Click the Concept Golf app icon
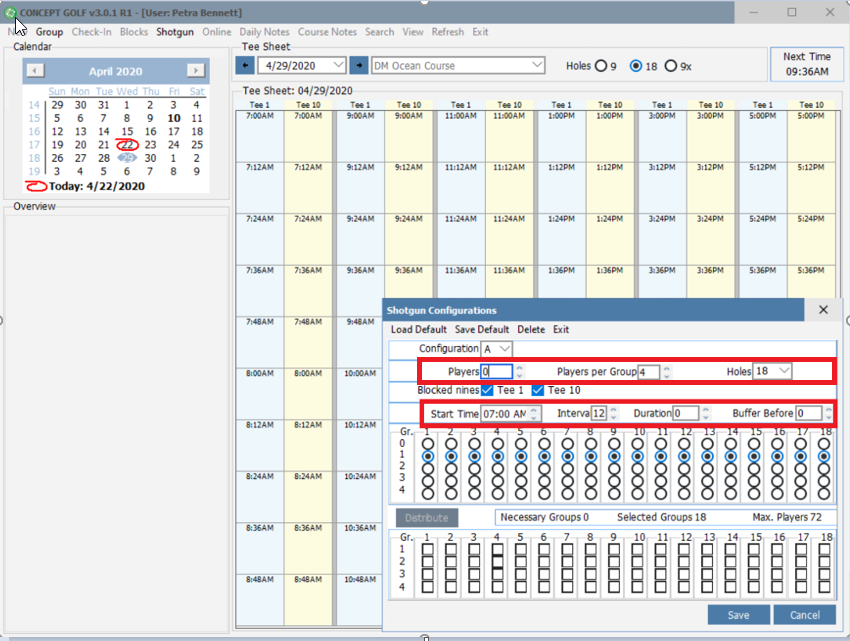The width and height of the screenshot is (850, 641). click(x=10, y=12)
